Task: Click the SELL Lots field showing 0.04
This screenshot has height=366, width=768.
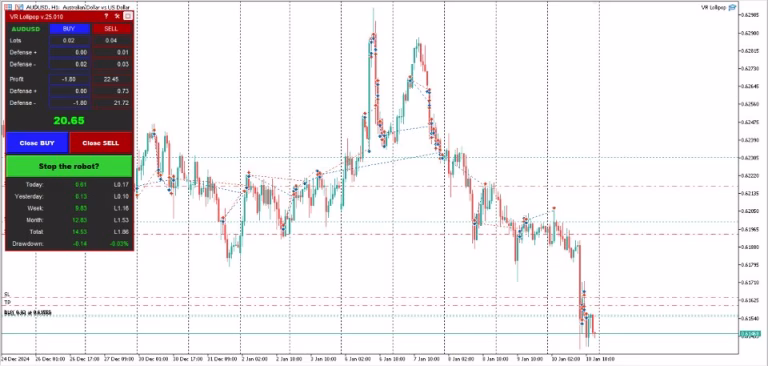Action: pos(112,41)
